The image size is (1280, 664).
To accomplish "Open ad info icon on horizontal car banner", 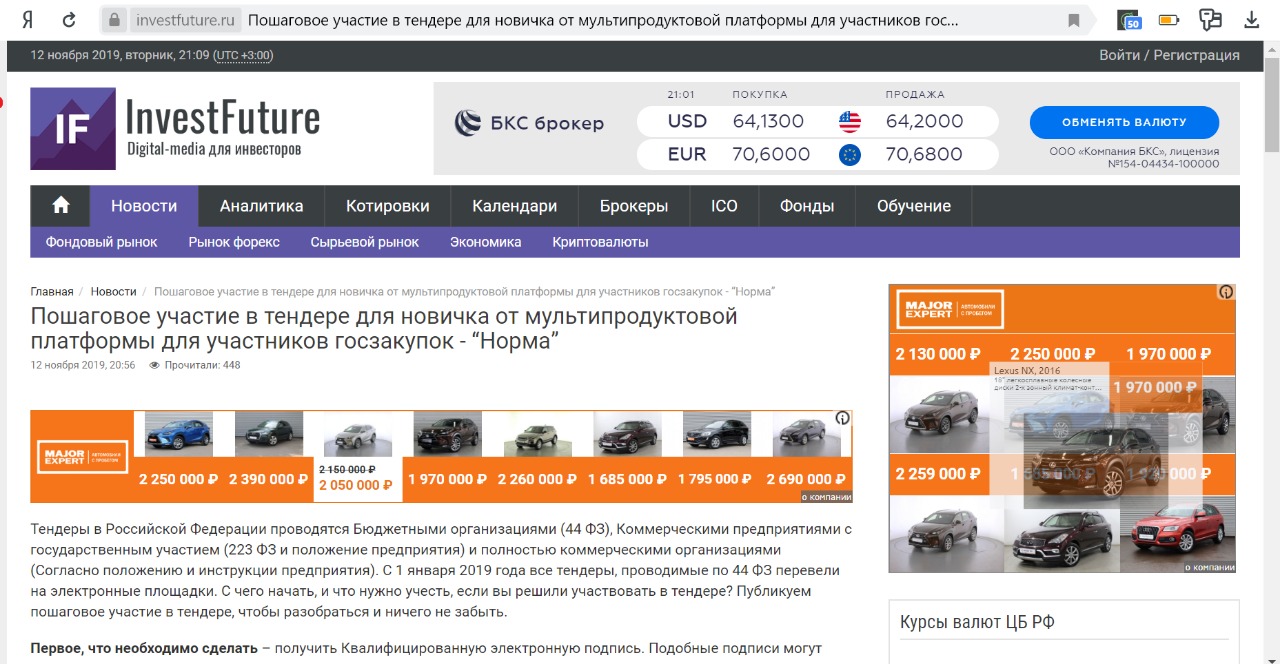I will [843, 419].
